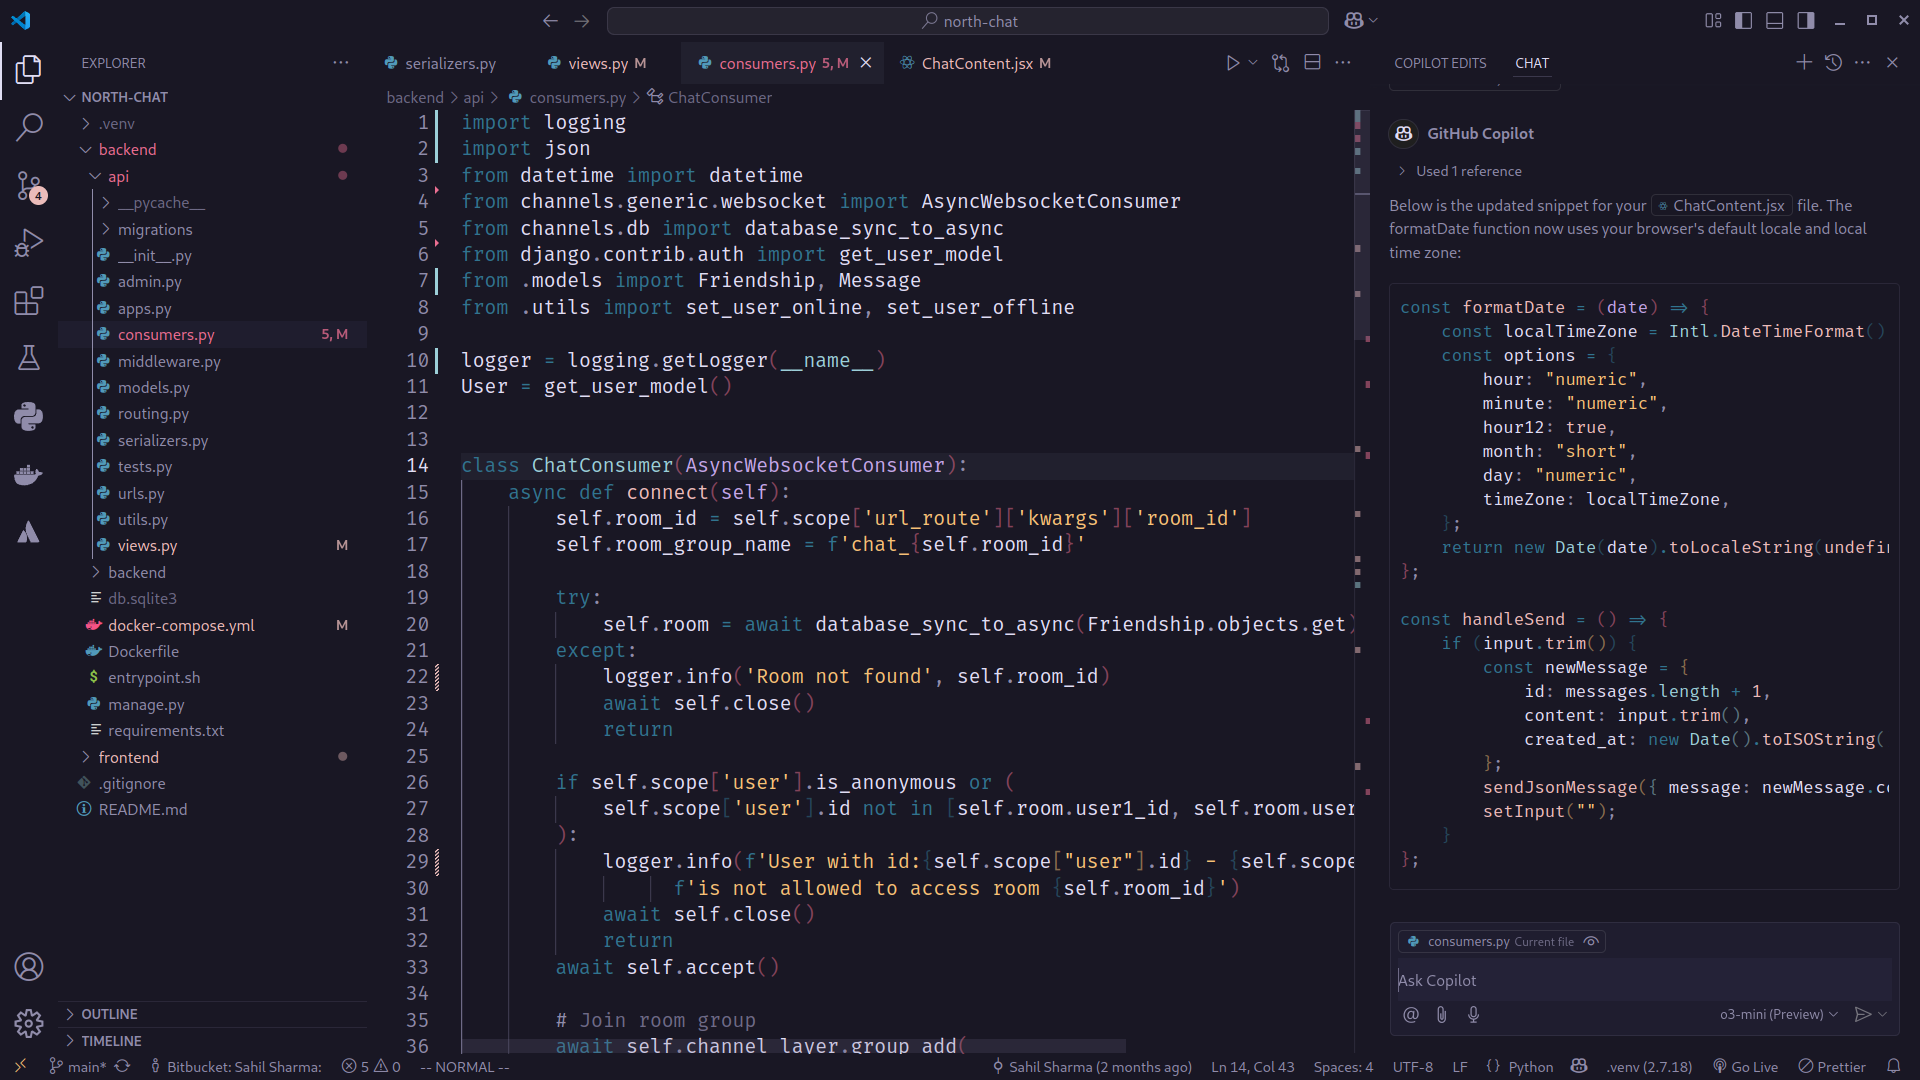
Task: Start voice chat microphone
Action: (x=1473, y=1014)
